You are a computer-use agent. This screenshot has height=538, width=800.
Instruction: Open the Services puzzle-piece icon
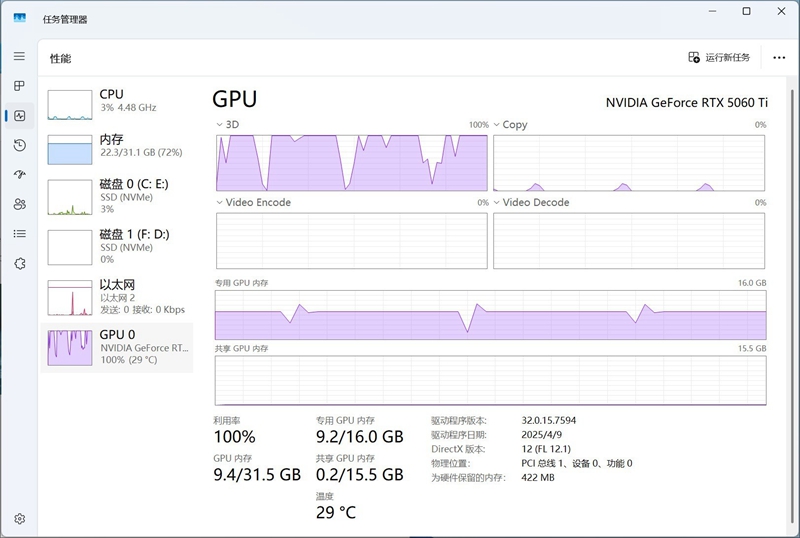click(x=19, y=263)
